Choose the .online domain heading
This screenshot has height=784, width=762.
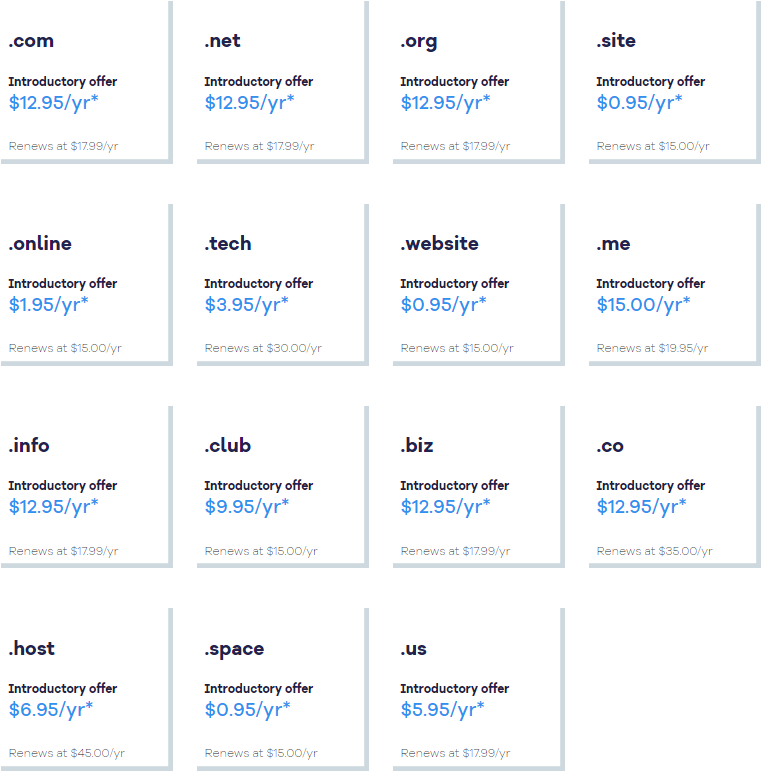40,244
